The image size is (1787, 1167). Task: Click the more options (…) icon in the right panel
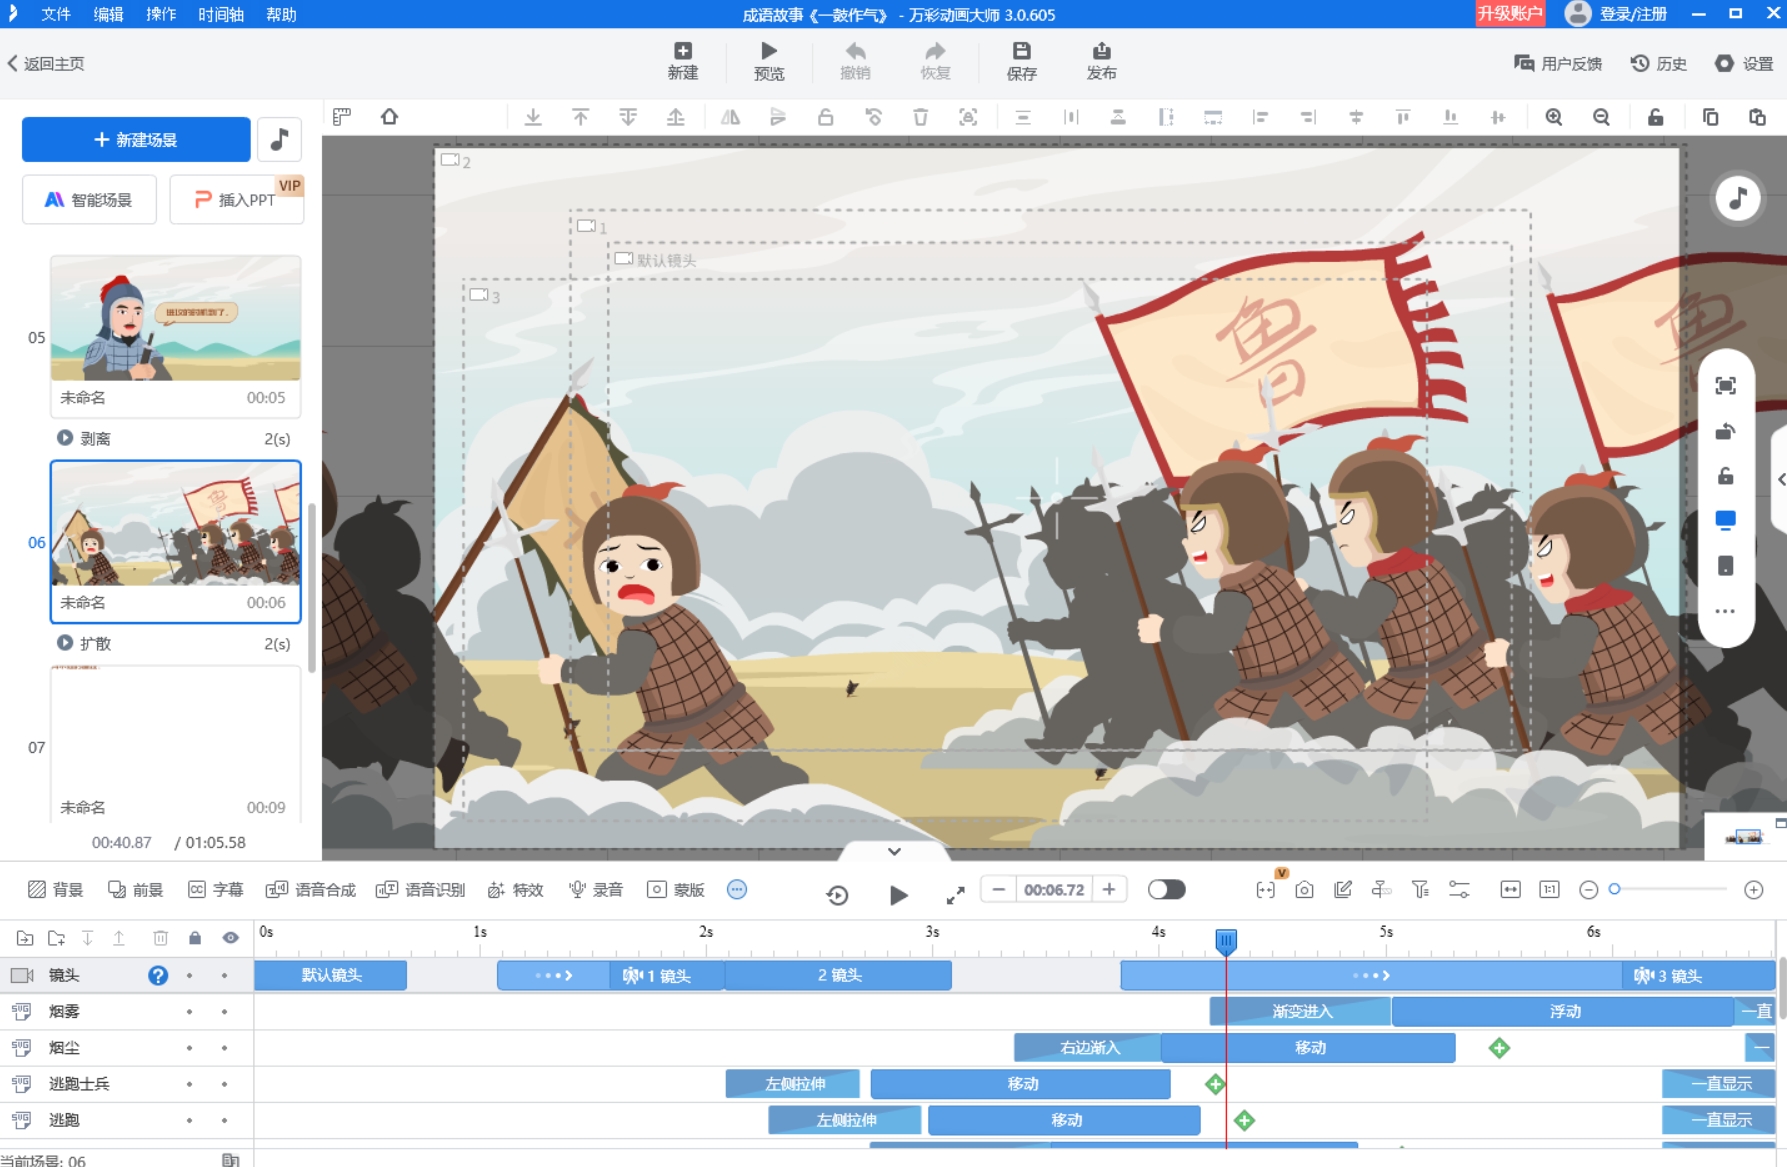coord(1725,611)
